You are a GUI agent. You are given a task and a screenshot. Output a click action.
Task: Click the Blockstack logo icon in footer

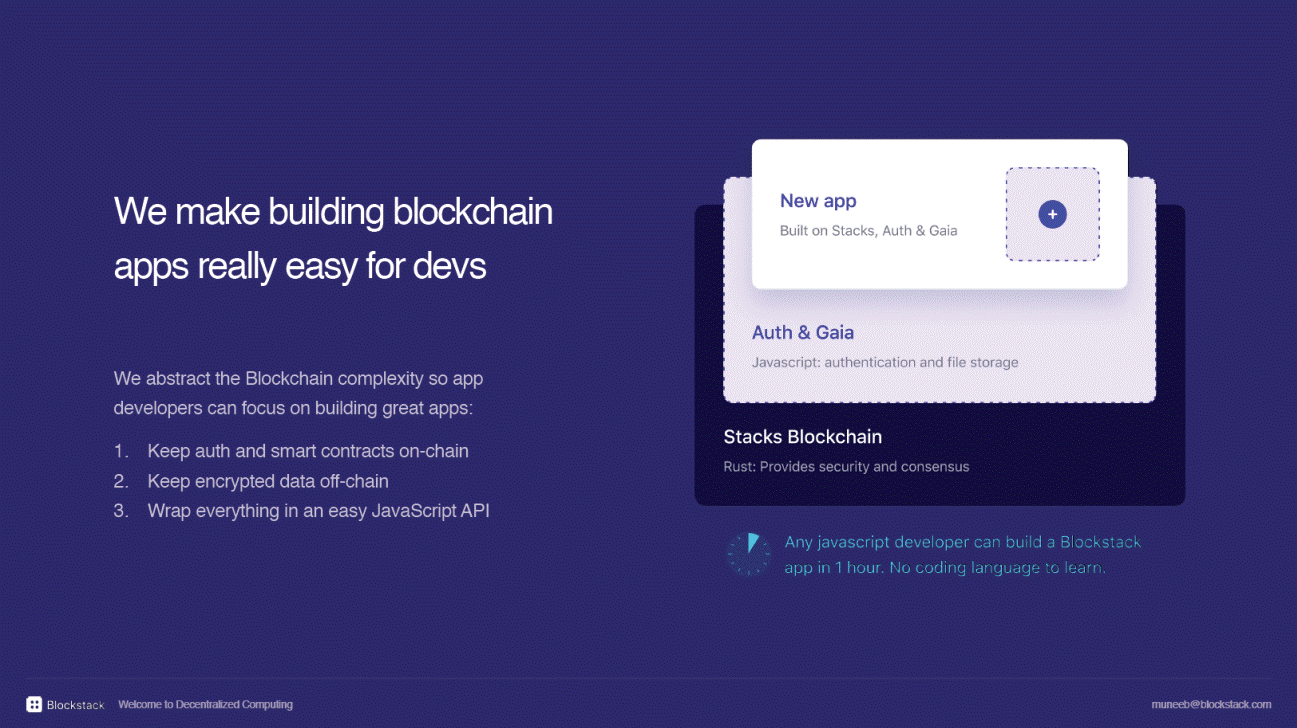click(34, 704)
